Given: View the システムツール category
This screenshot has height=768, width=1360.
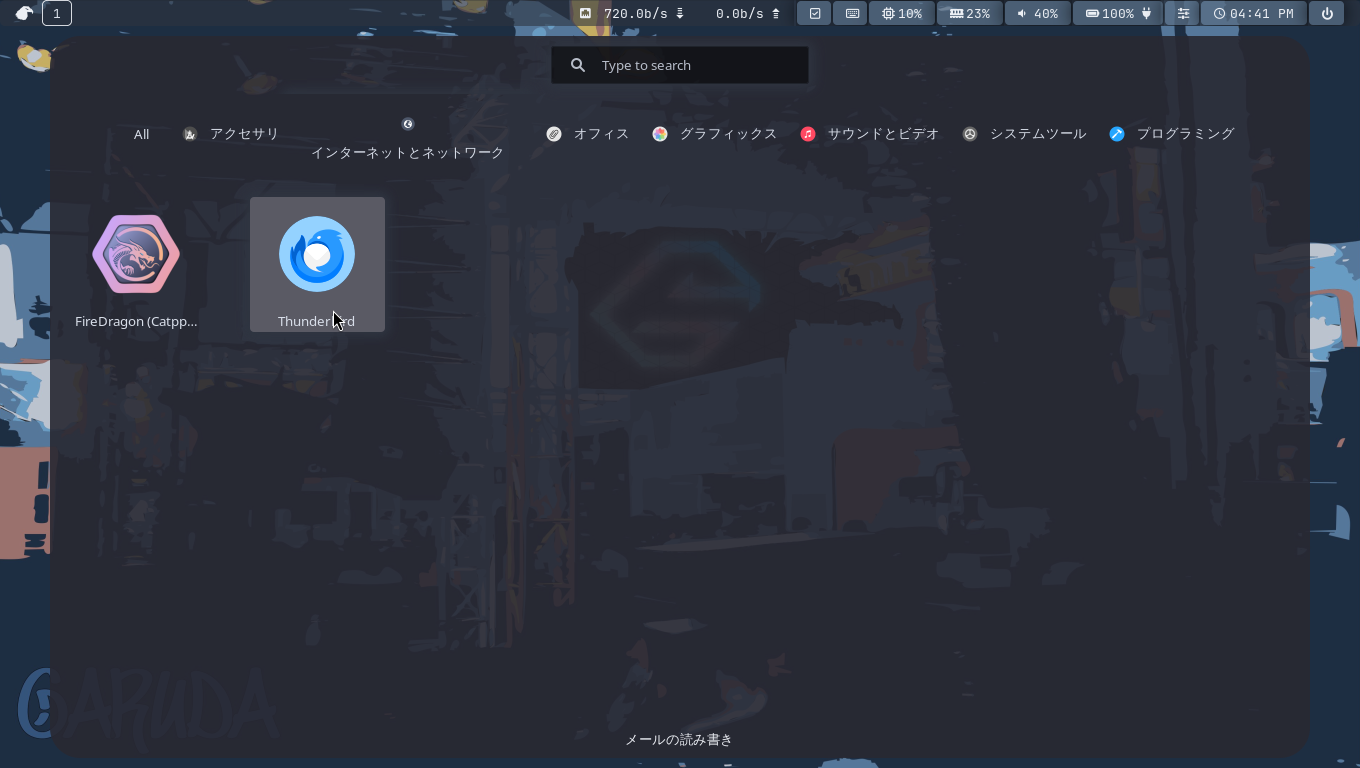Looking at the screenshot, I should pyautogui.click(x=1025, y=134).
